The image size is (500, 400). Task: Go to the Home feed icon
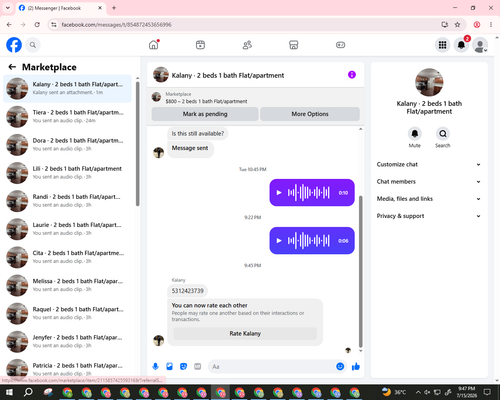tap(154, 45)
